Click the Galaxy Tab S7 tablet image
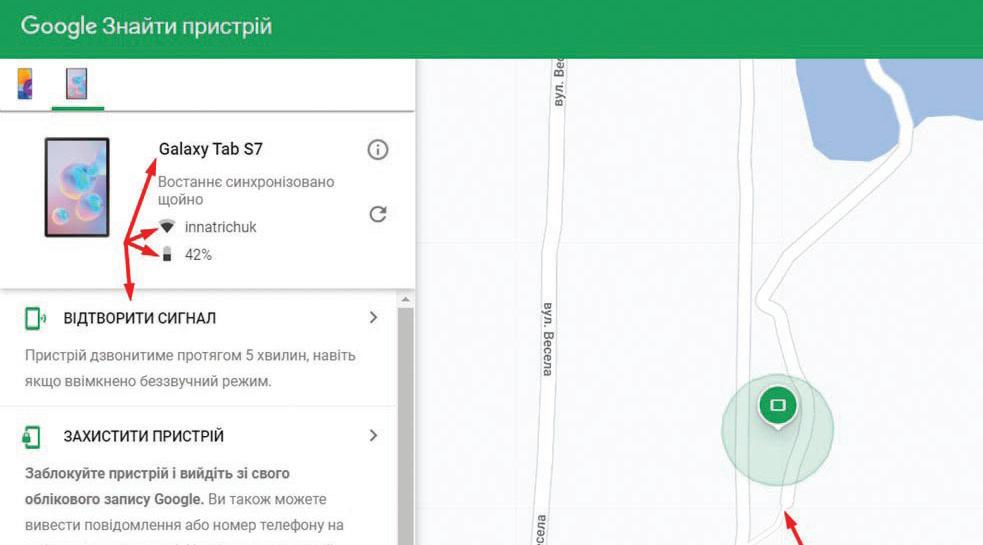 pyautogui.click(x=76, y=188)
